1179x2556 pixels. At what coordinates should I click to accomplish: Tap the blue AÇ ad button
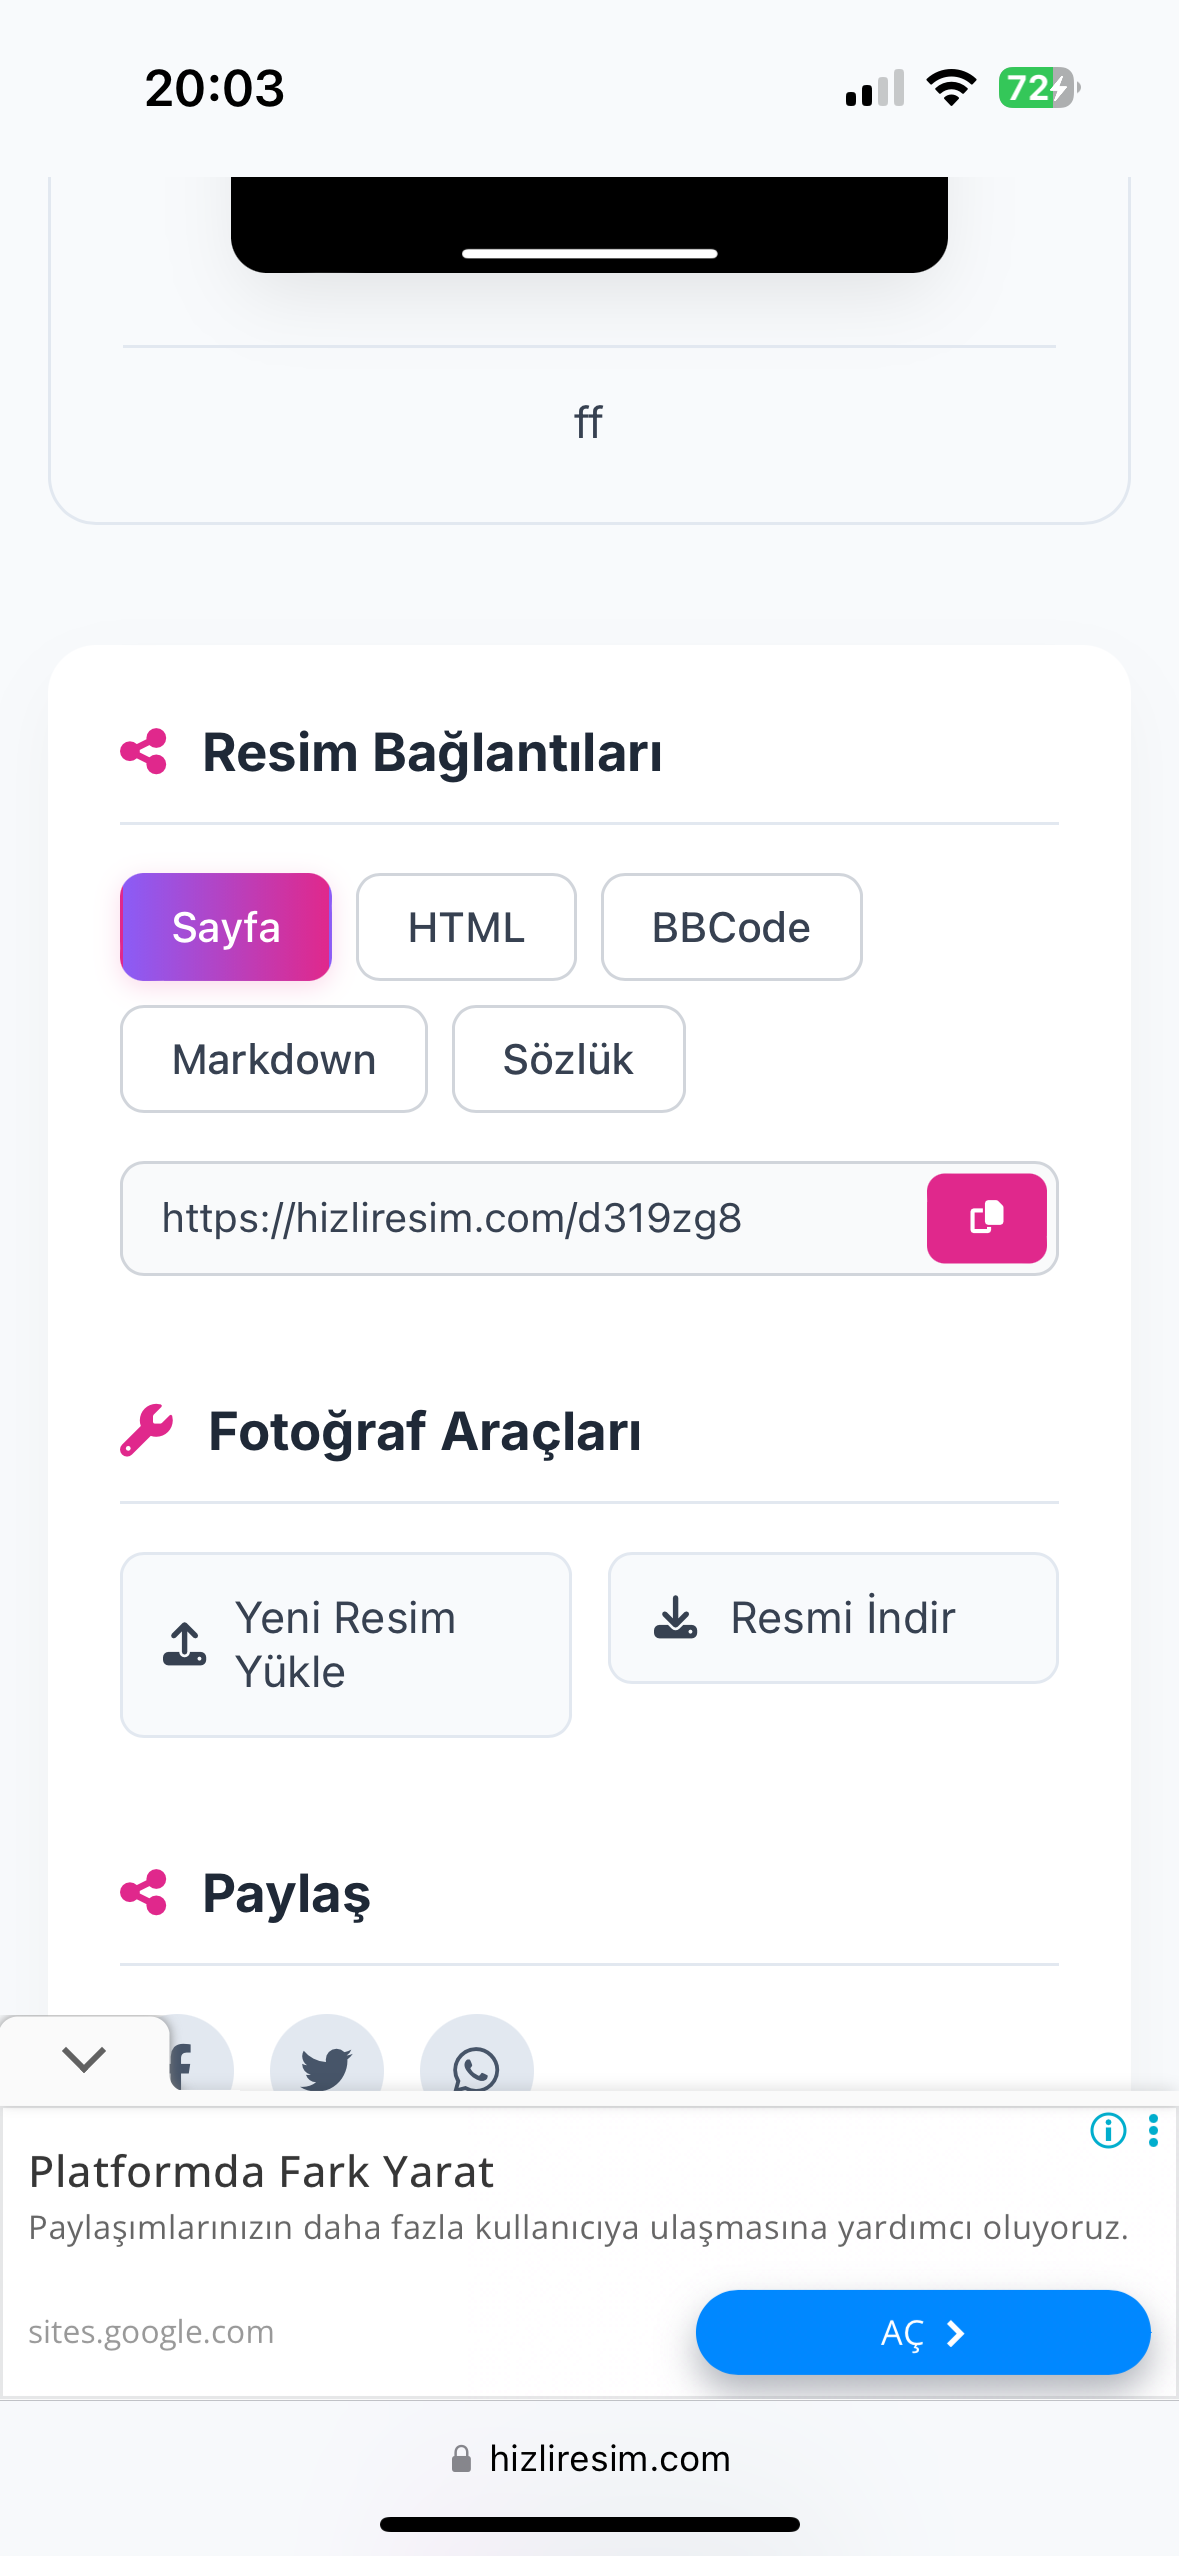tap(923, 2332)
